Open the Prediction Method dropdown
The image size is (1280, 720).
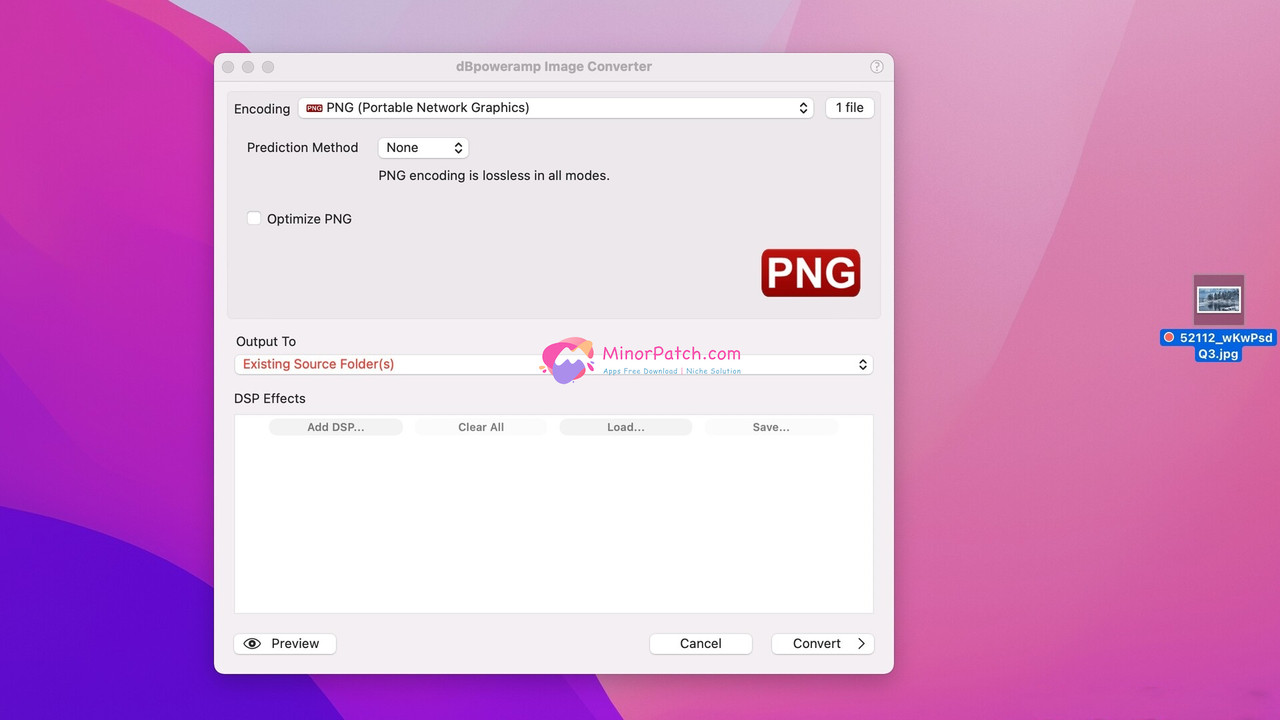pyautogui.click(x=423, y=148)
